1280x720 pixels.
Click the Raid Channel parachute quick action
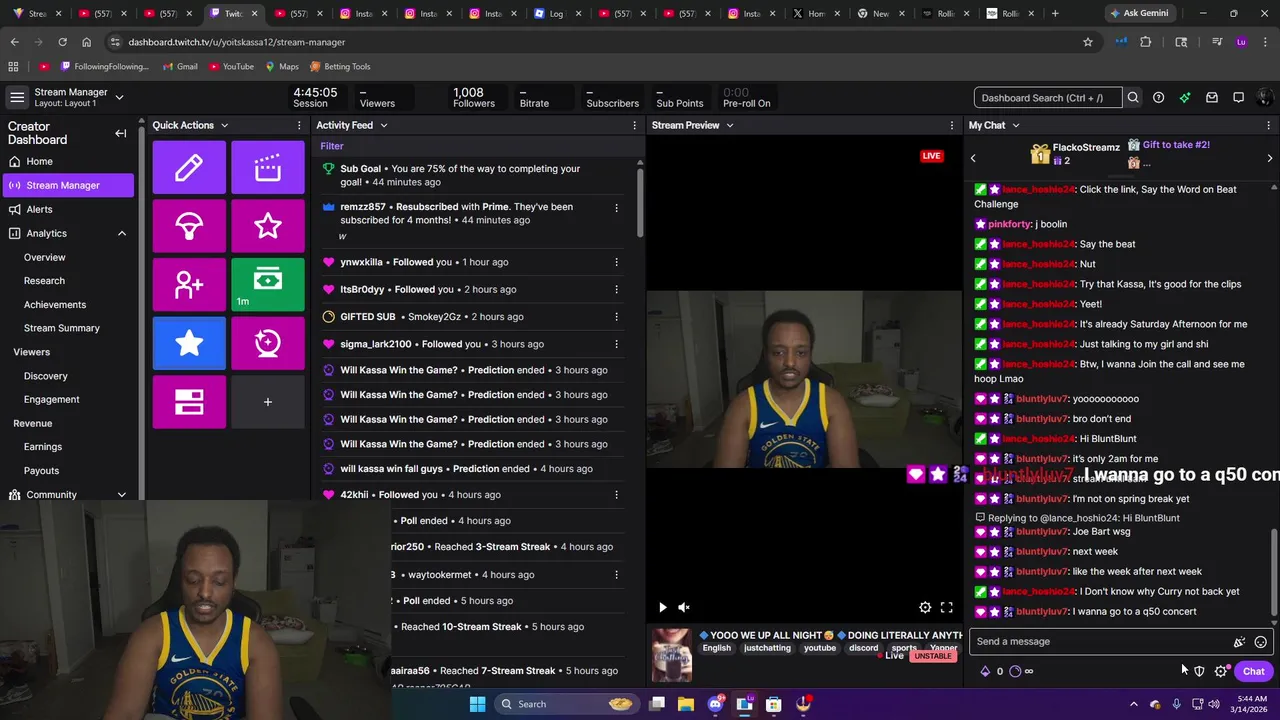point(189,226)
